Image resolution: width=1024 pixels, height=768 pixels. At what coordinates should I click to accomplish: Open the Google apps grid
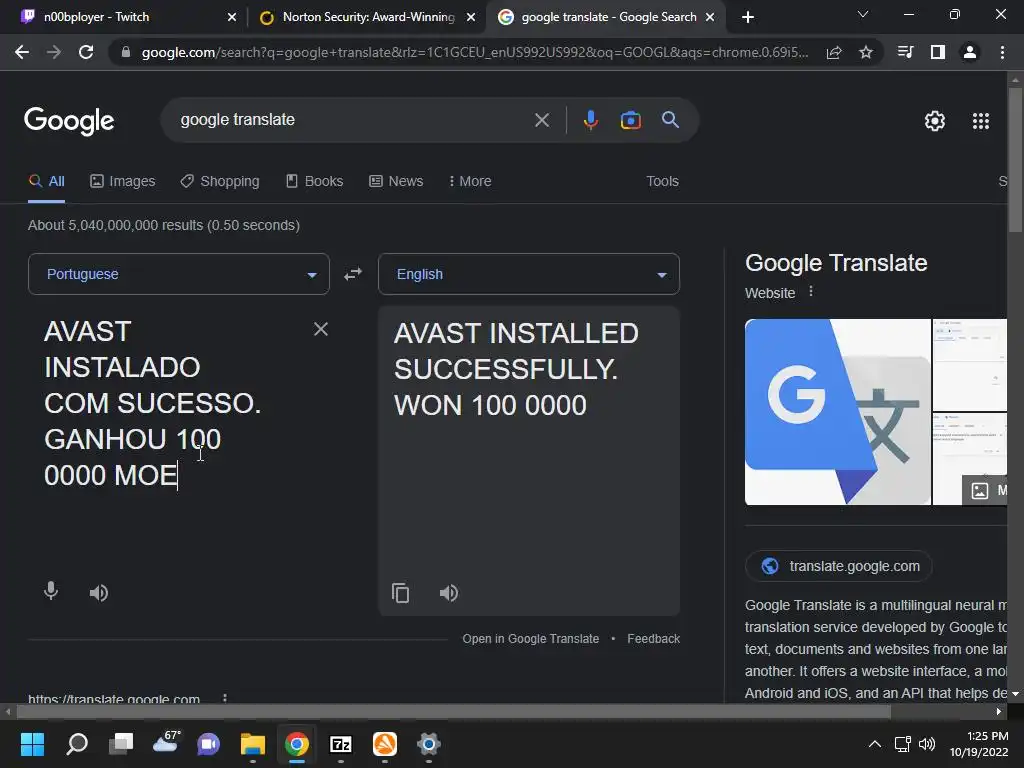(x=981, y=121)
